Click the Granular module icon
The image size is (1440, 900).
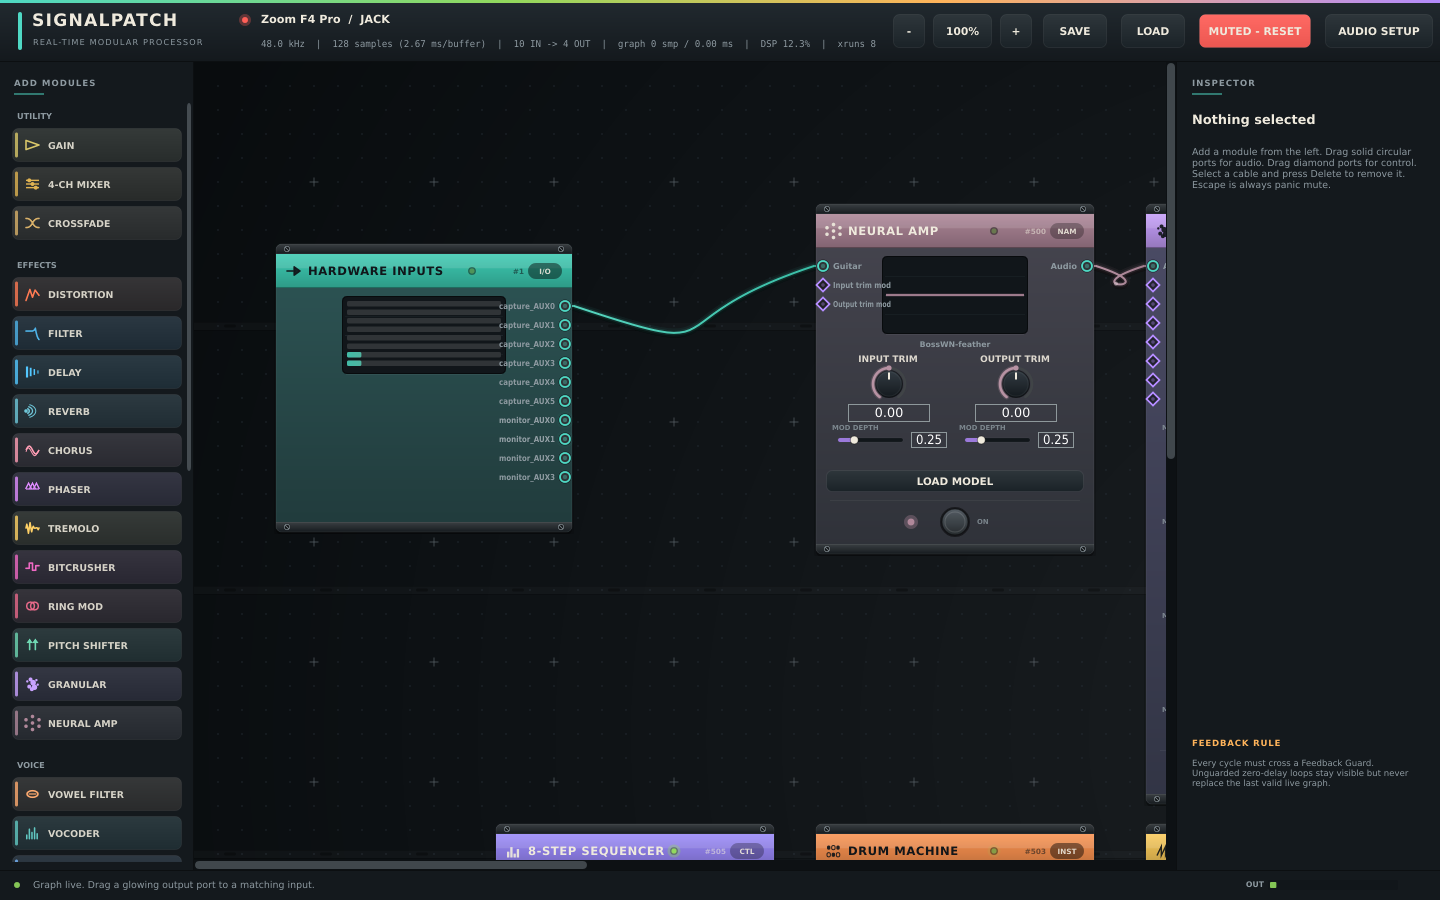(x=32, y=684)
